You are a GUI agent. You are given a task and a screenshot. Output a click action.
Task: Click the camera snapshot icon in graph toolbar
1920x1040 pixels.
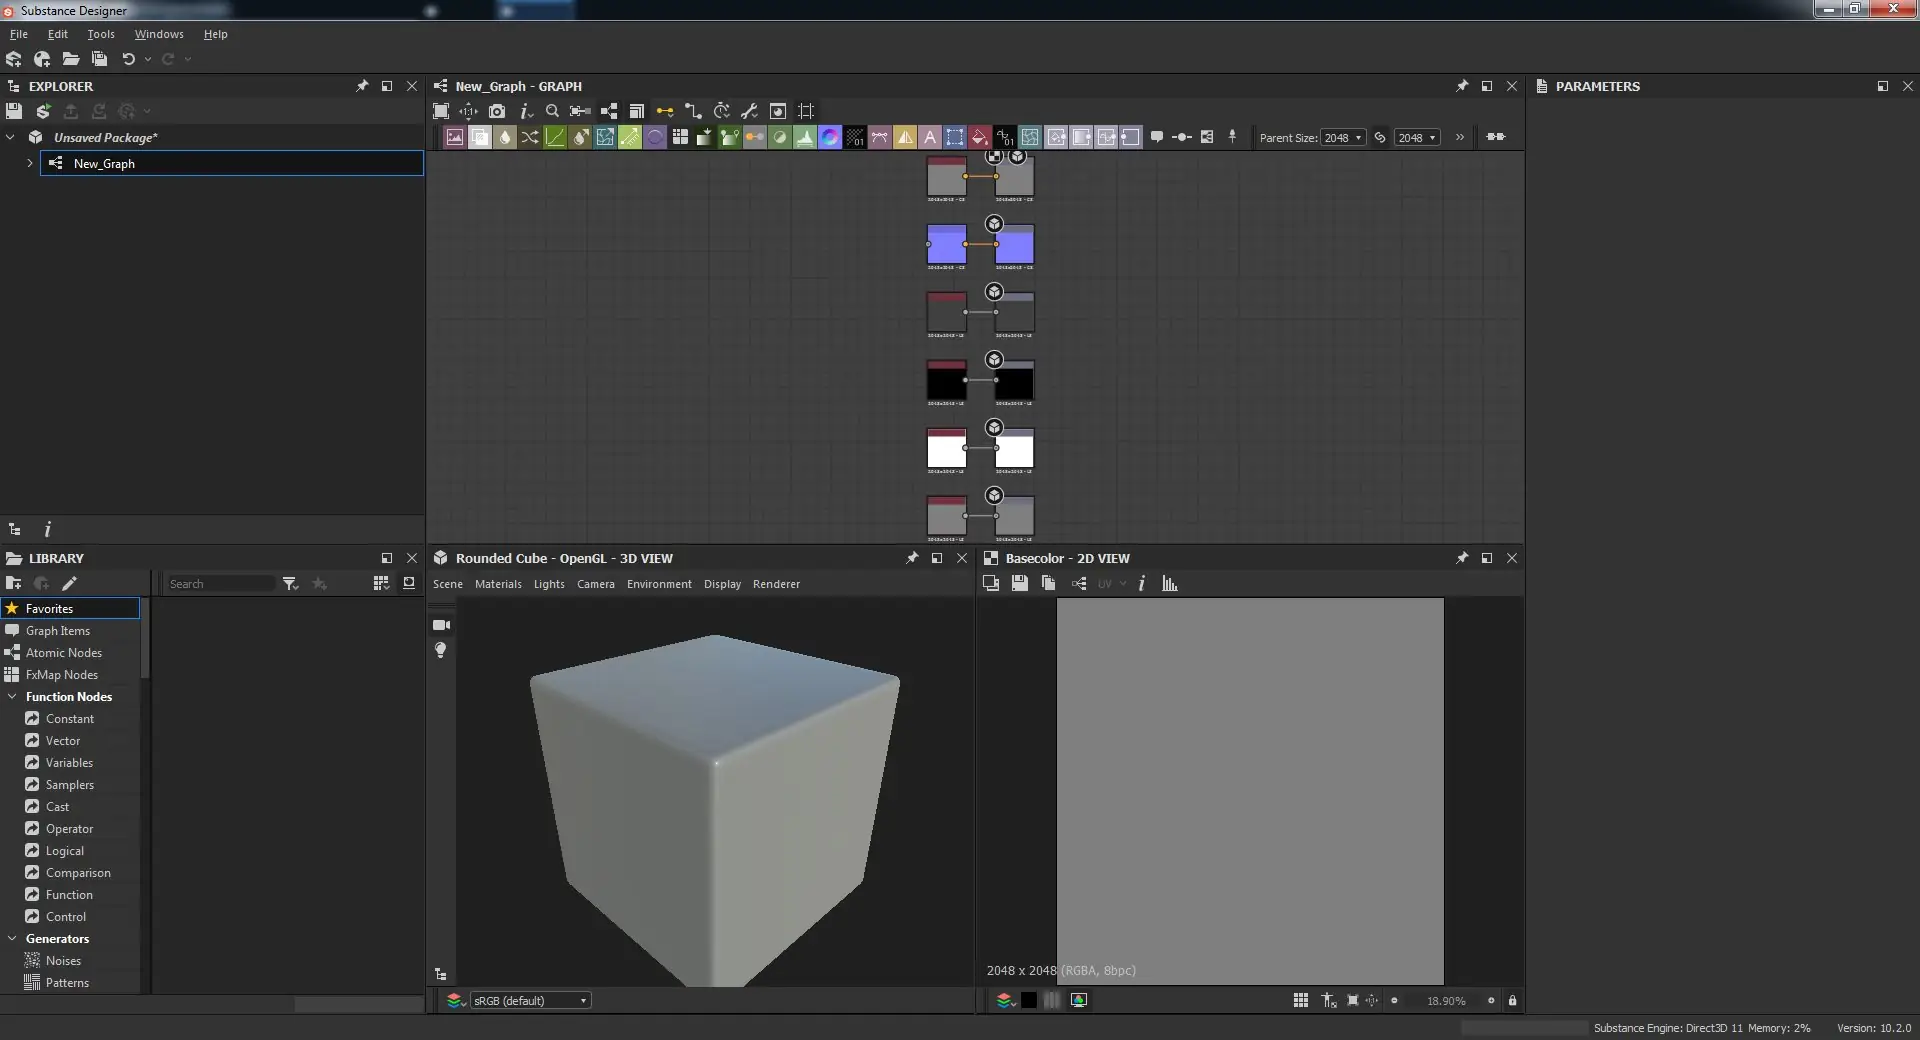497,111
